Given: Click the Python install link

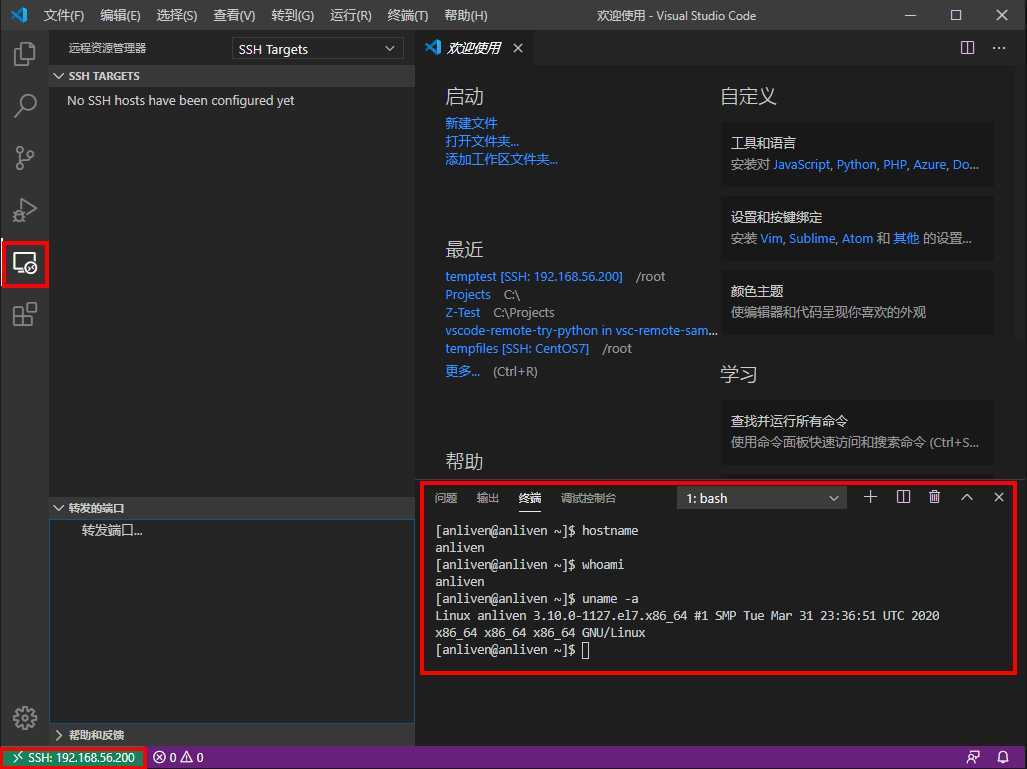Looking at the screenshot, I should (856, 164).
